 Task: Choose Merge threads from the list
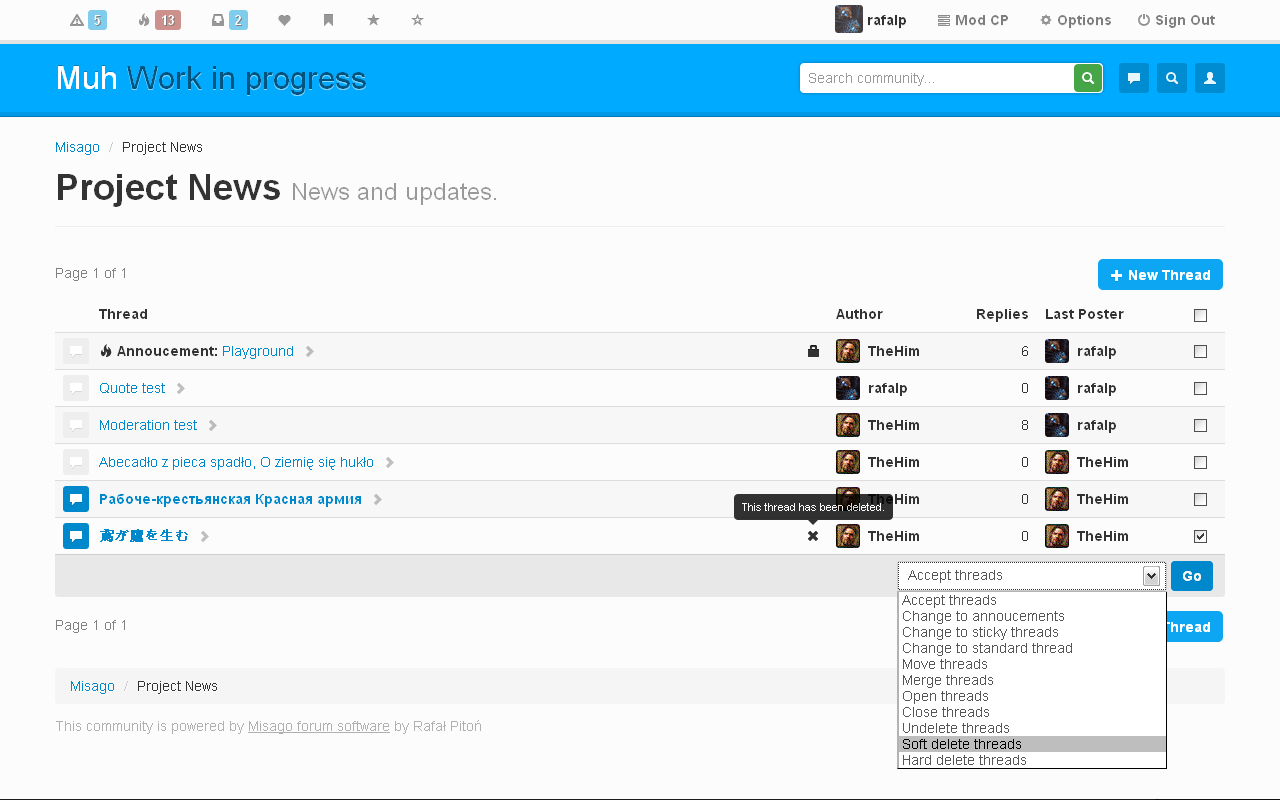[948, 680]
